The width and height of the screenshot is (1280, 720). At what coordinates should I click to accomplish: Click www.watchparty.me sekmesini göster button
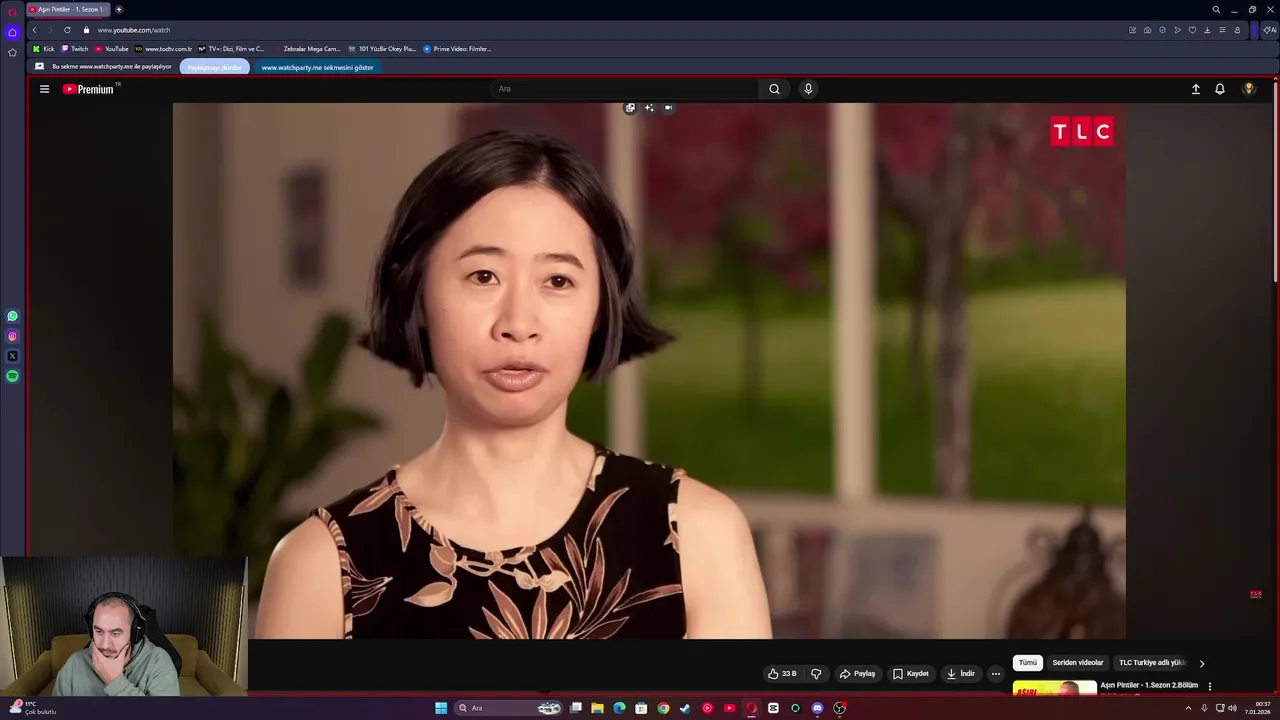317,67
